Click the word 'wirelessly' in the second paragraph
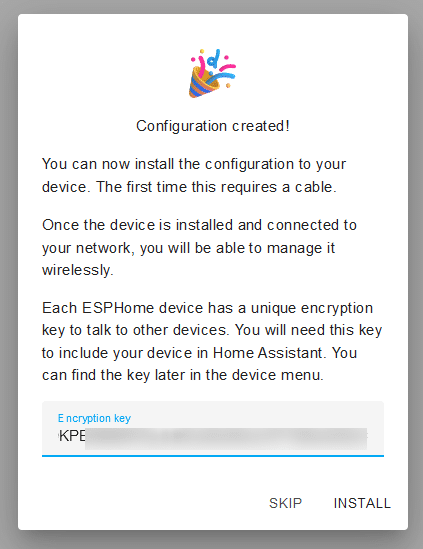Image resolution: width=423 pixels, height=549 pixels. tap(76, 270)
